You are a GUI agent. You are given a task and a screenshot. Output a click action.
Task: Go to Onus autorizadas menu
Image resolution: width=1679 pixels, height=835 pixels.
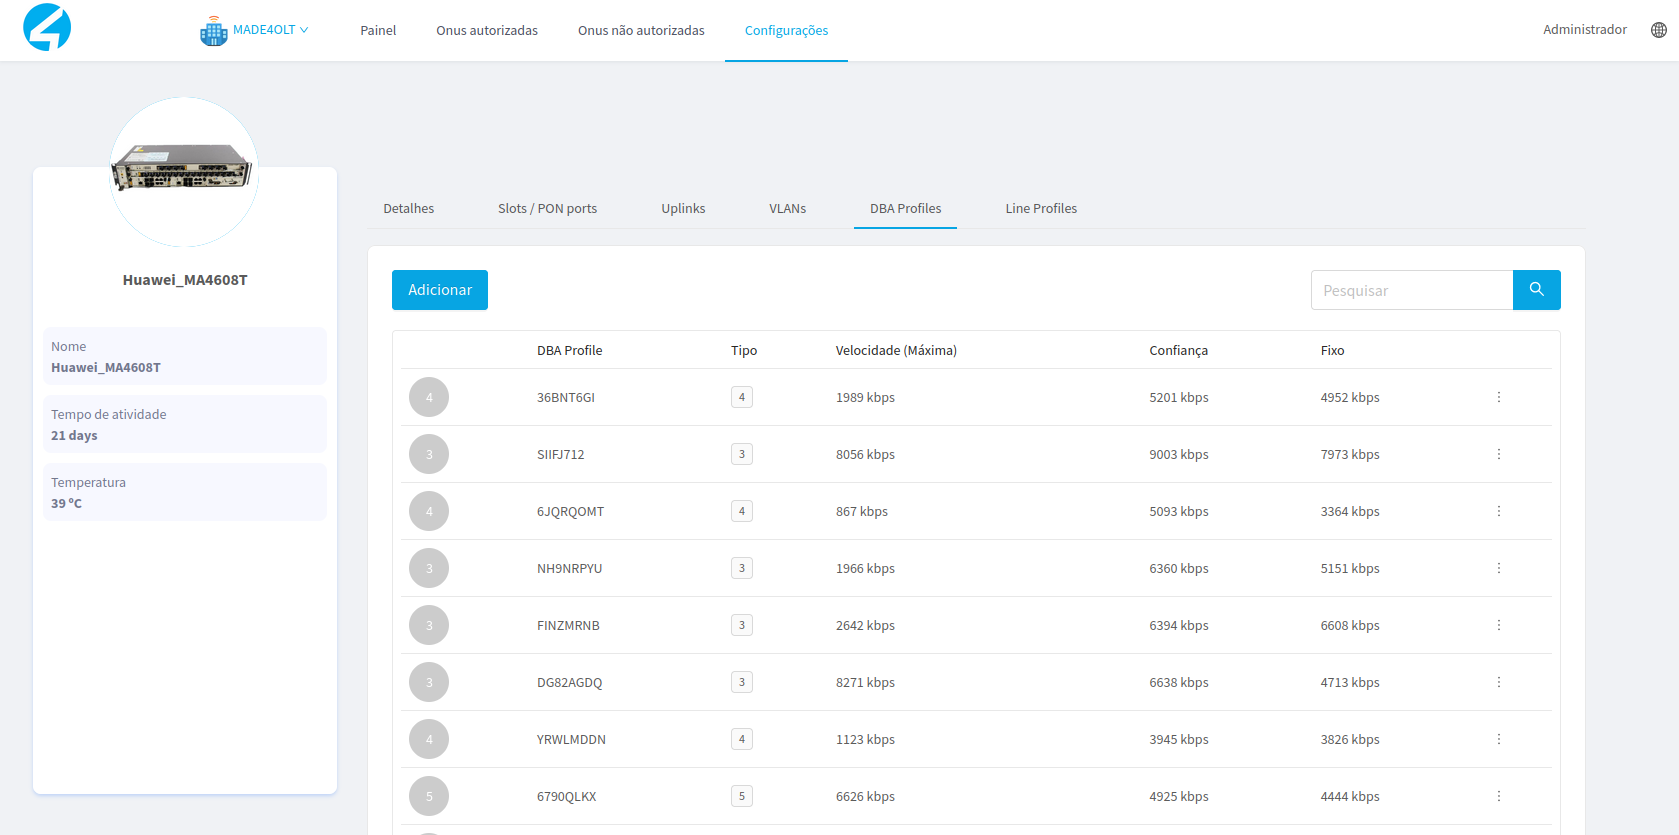[x=486, y=30]
